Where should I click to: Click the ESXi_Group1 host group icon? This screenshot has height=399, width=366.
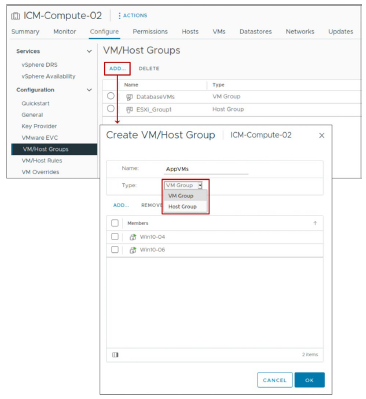129,110
